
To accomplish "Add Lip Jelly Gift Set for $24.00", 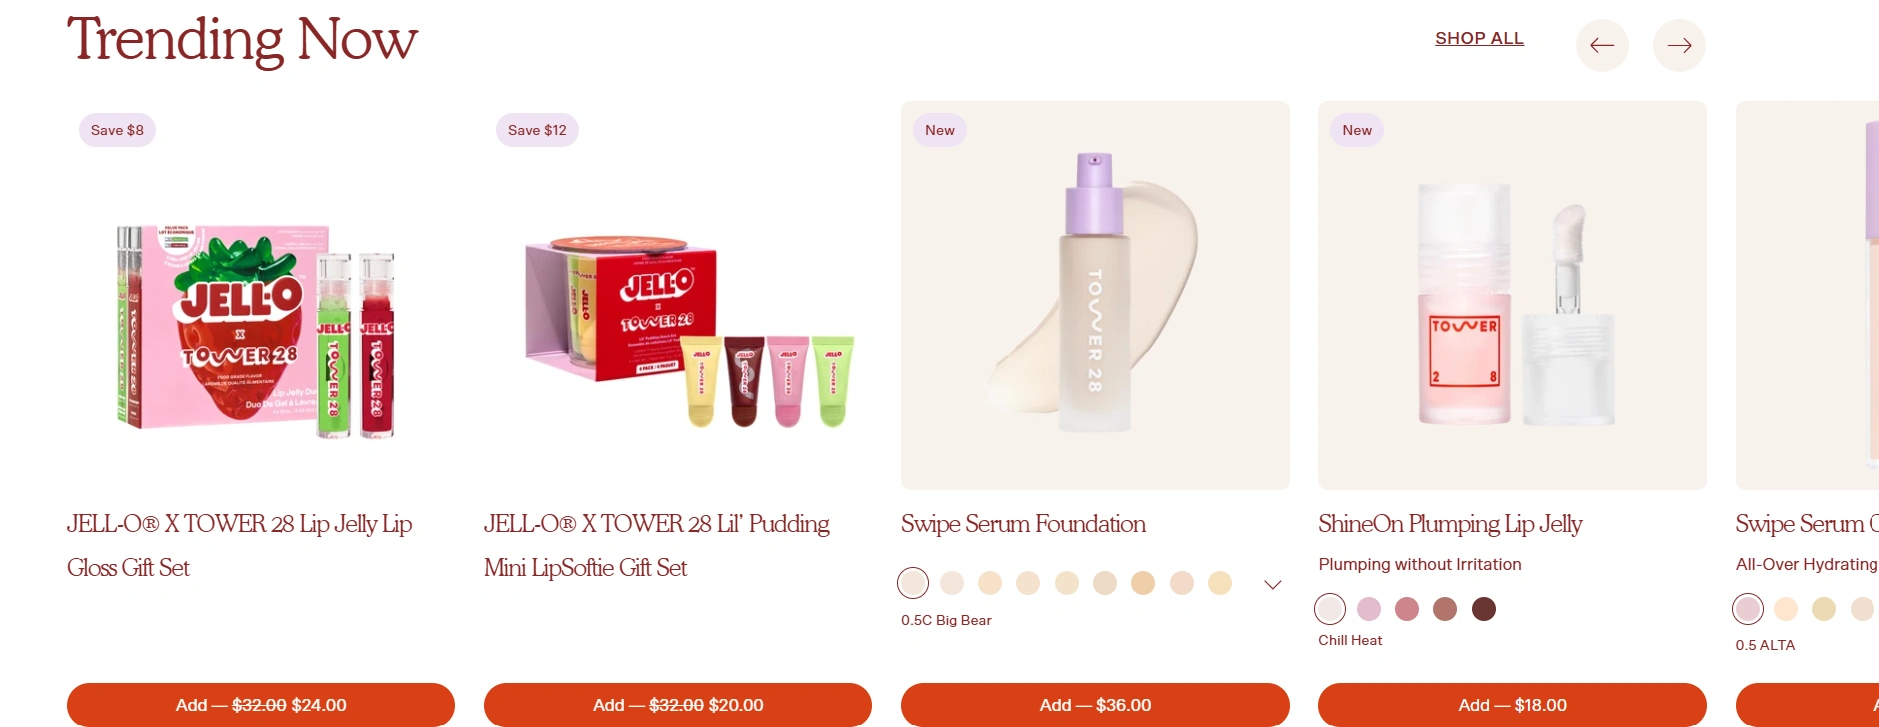I will pyautogui.click(x=261, y=705).
